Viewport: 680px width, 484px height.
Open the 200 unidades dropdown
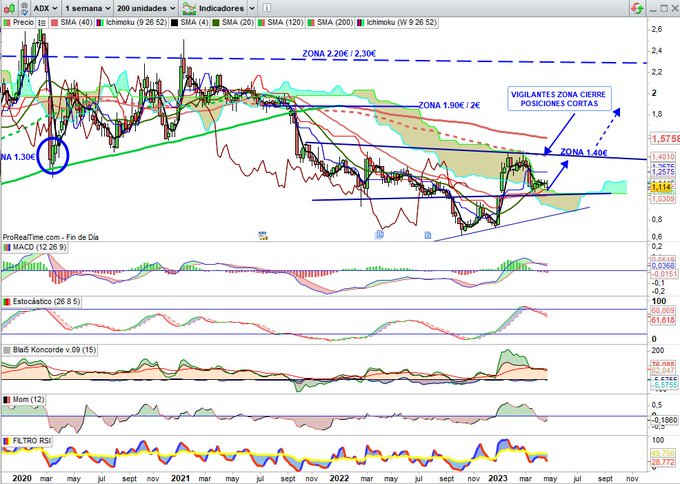(x=146, y=8)
